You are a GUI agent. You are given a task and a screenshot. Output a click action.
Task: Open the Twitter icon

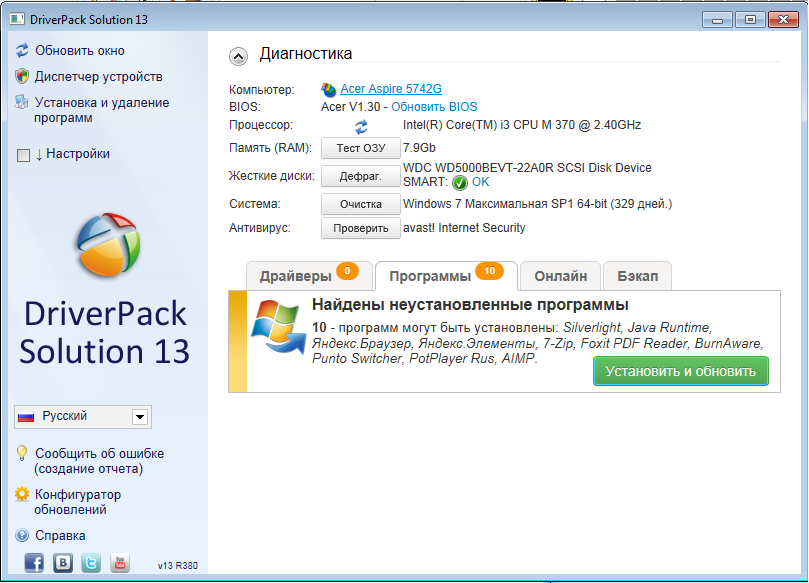click(91, 563)
